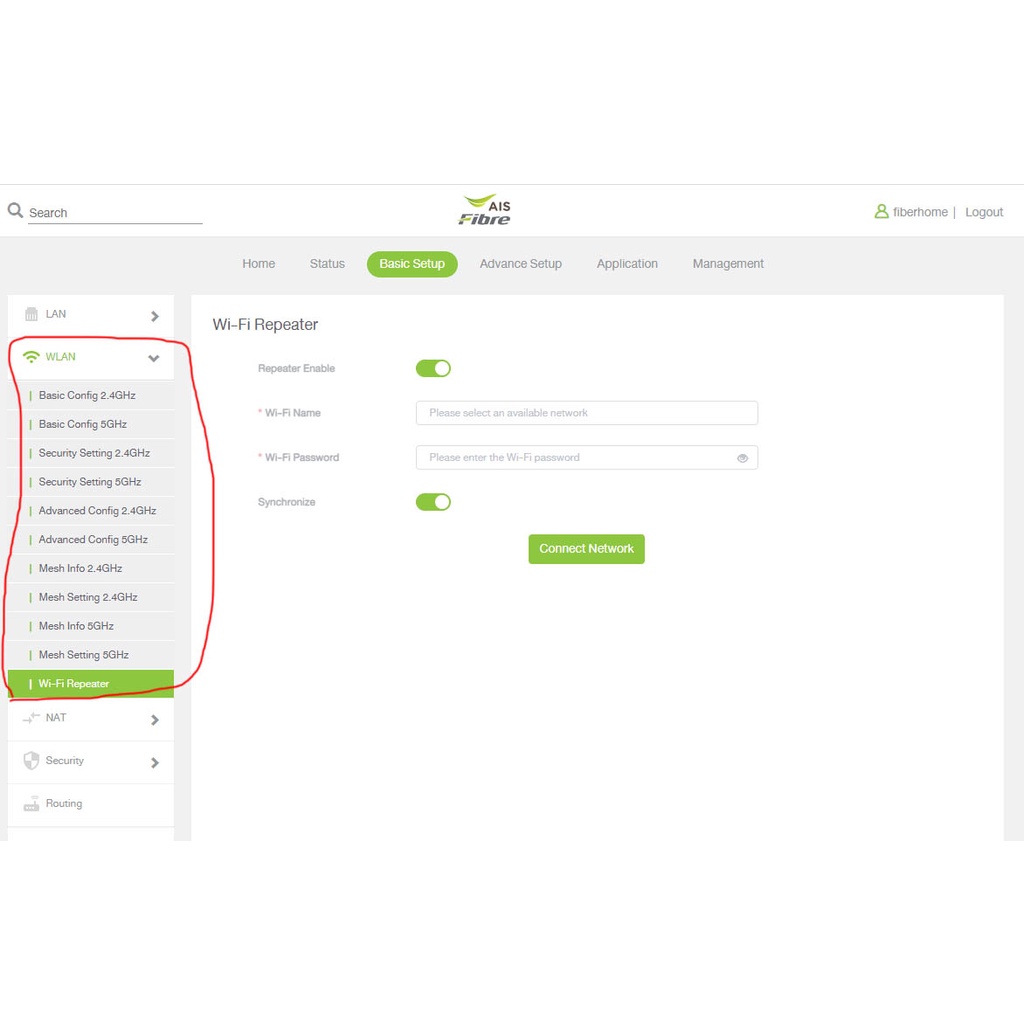Open Mesh Setting 5GHz in sidebar
This screenshot has height=1024, width=1024.
[x=84, y=655]
